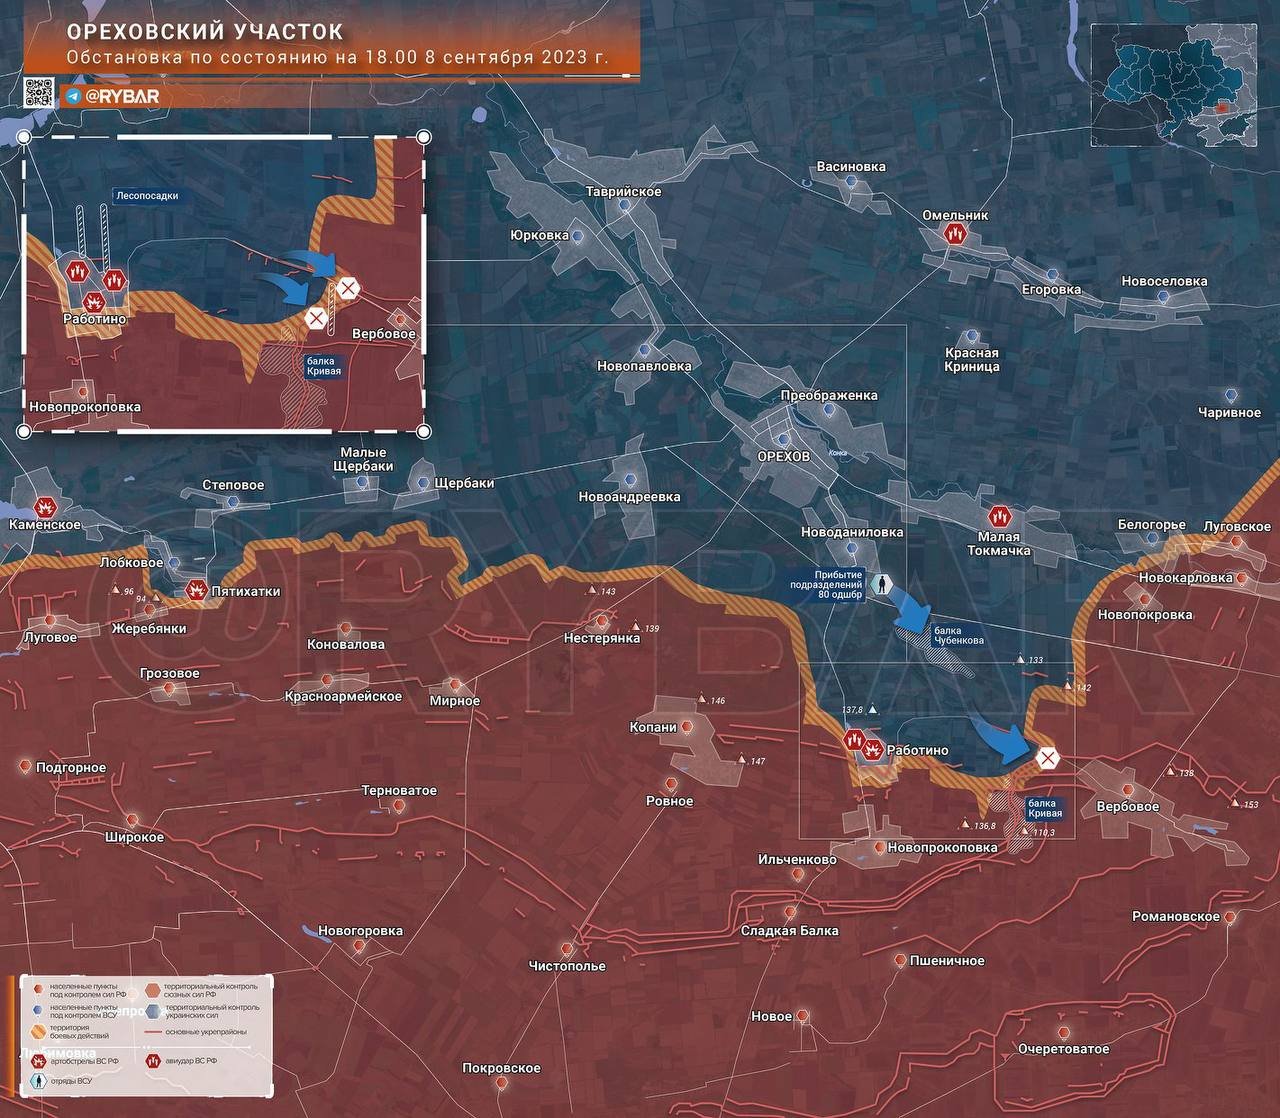The height and width of the screenshot is (1118, 1280).
Task: Click the airstrike icon beside Пятихатки
Action: [x=196, y=591]
